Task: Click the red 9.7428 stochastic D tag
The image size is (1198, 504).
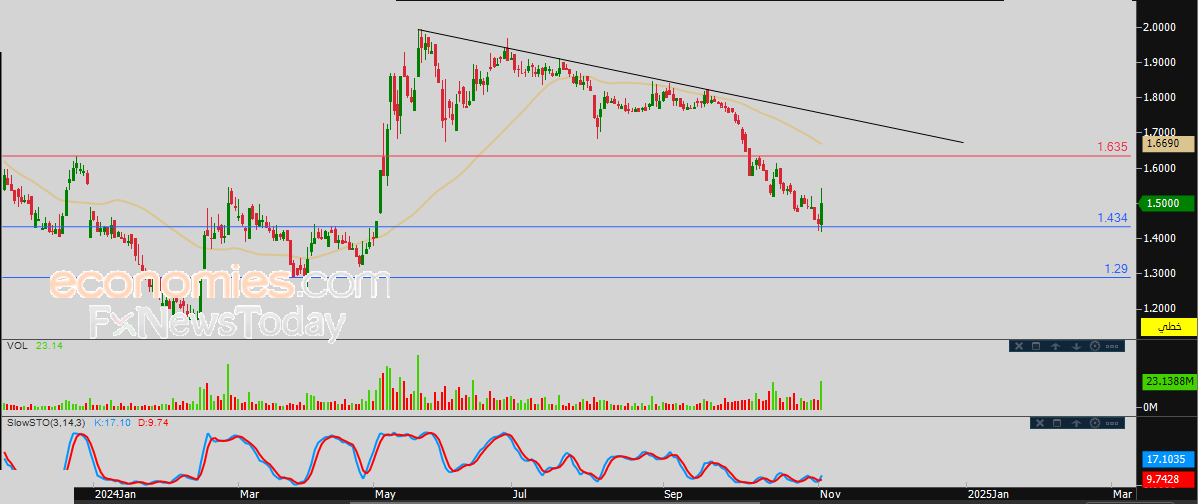Action: pyautogui.click(x=1168, y=479)
